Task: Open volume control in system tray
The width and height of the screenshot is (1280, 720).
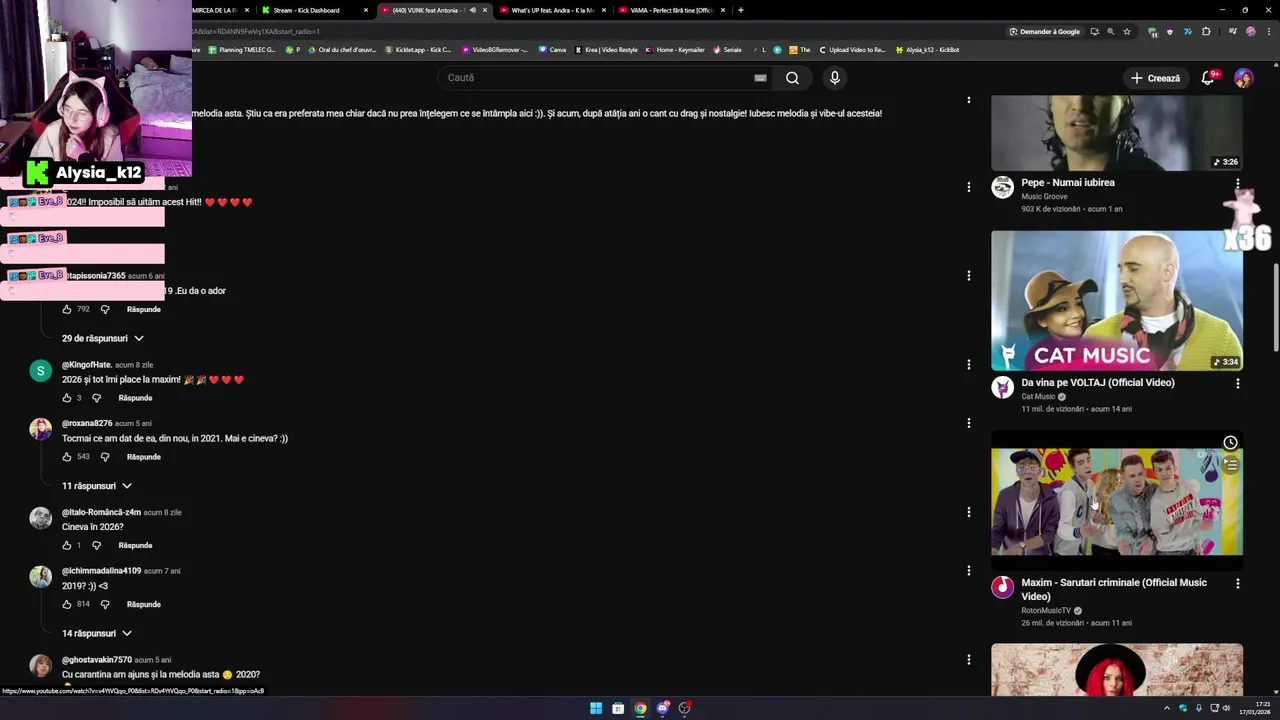Action: [1227, 708]
